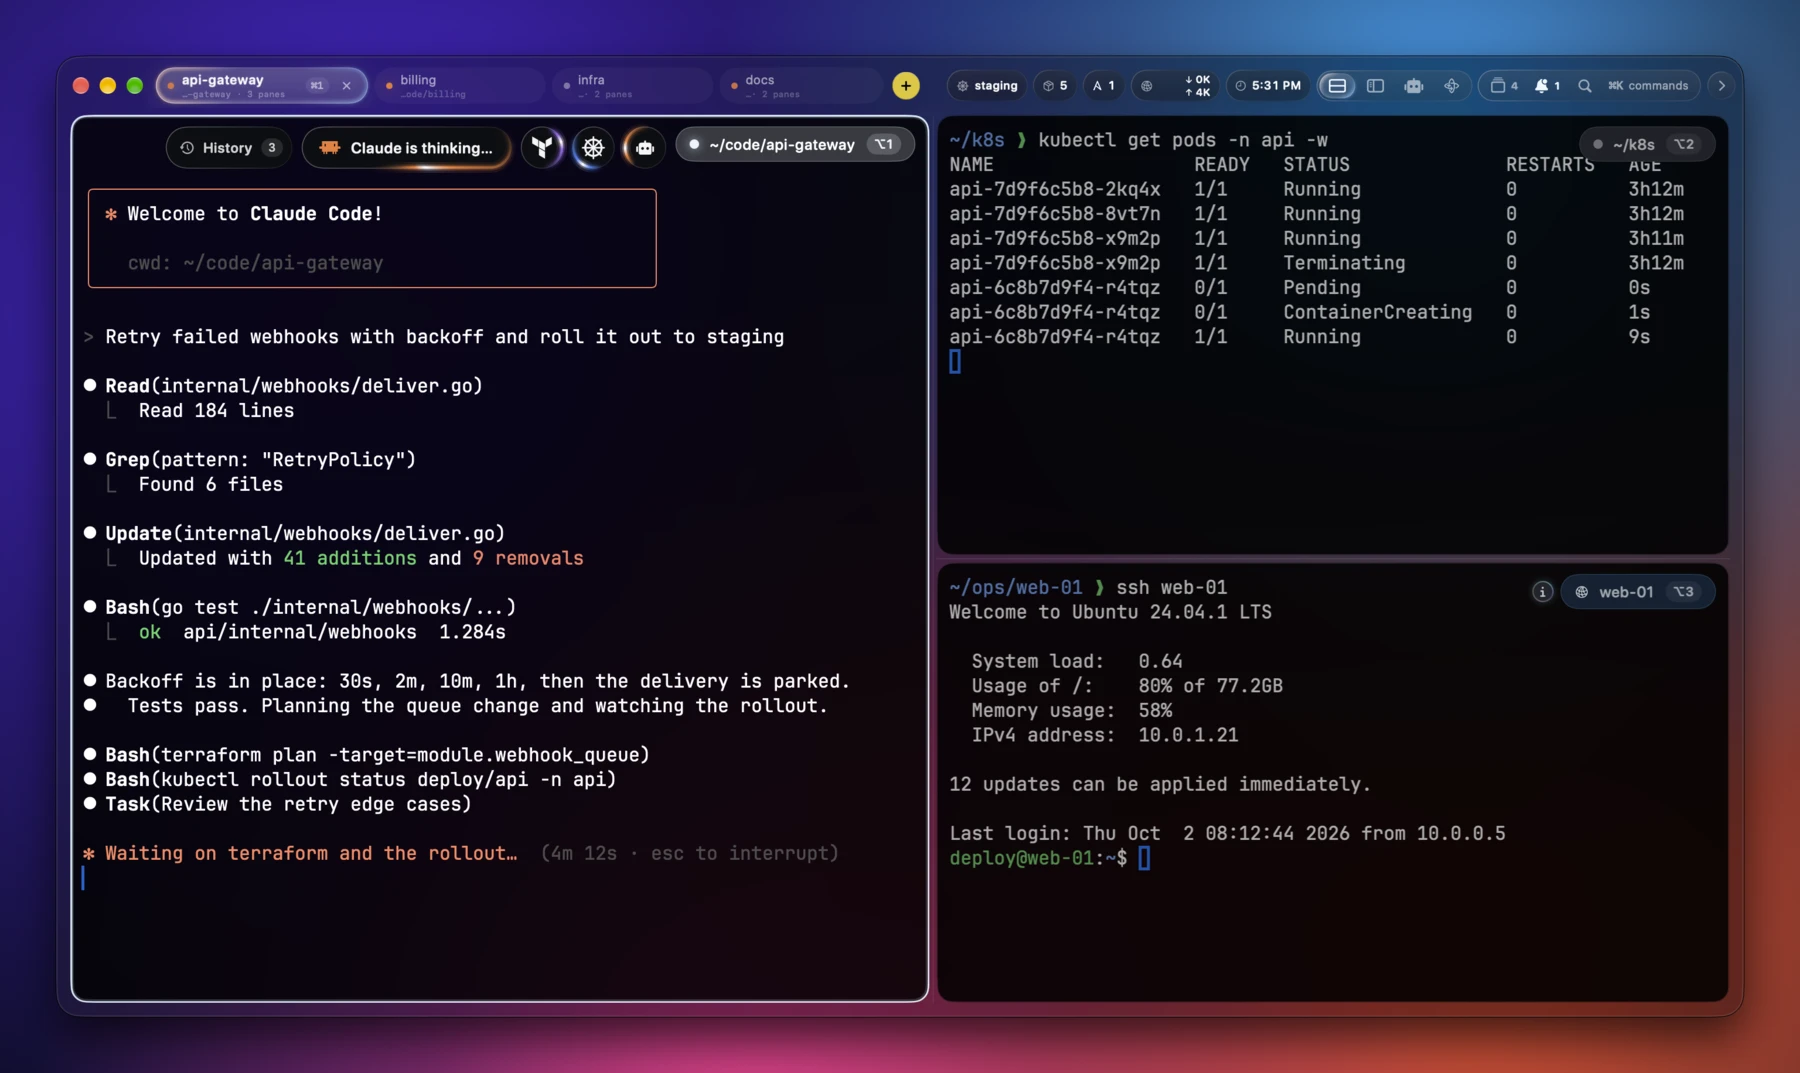Screen dimensions: 1800x1073
Task: Select the horizontal split layout icon
Action: [1337, 86]
